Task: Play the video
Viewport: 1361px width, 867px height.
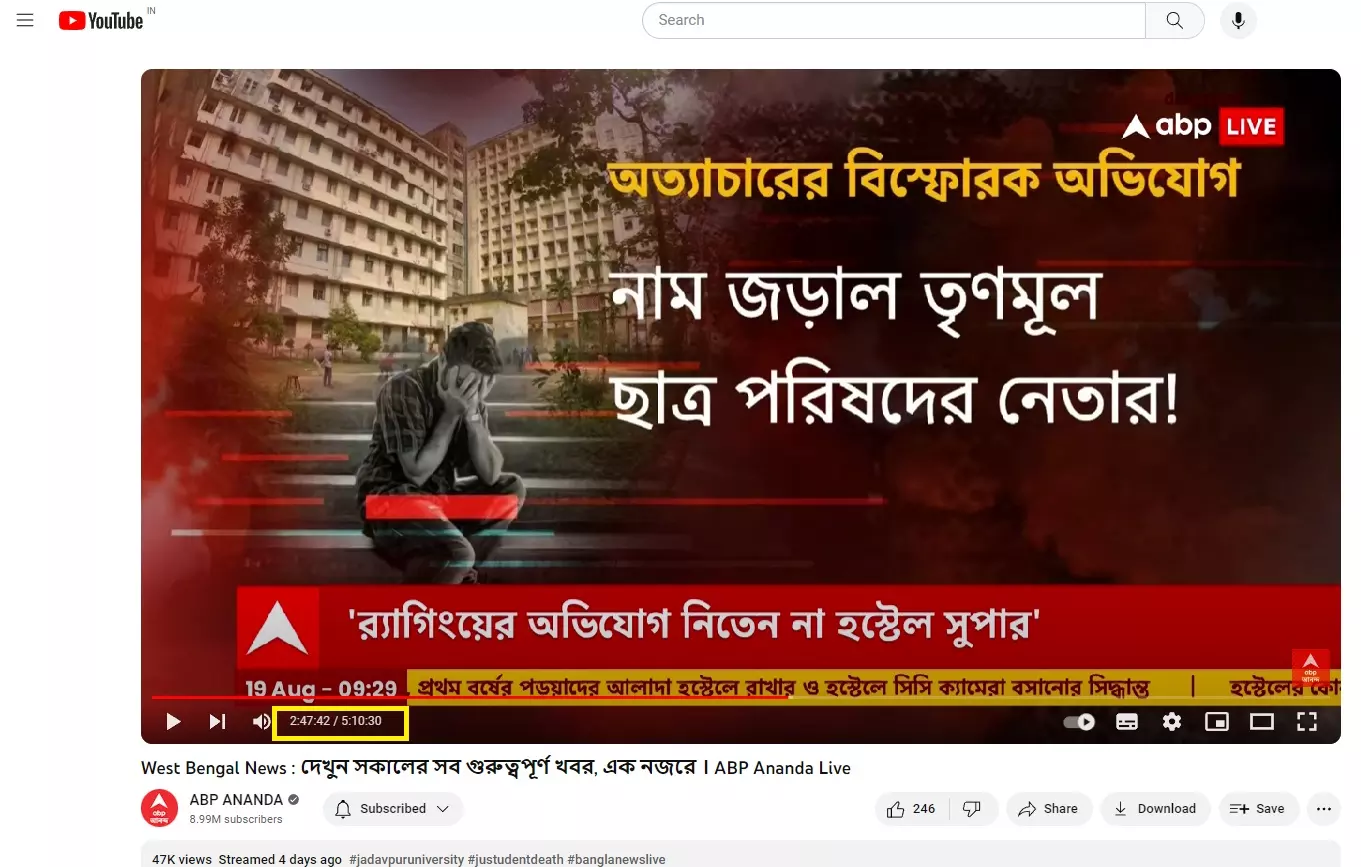Action: point(173,721)
